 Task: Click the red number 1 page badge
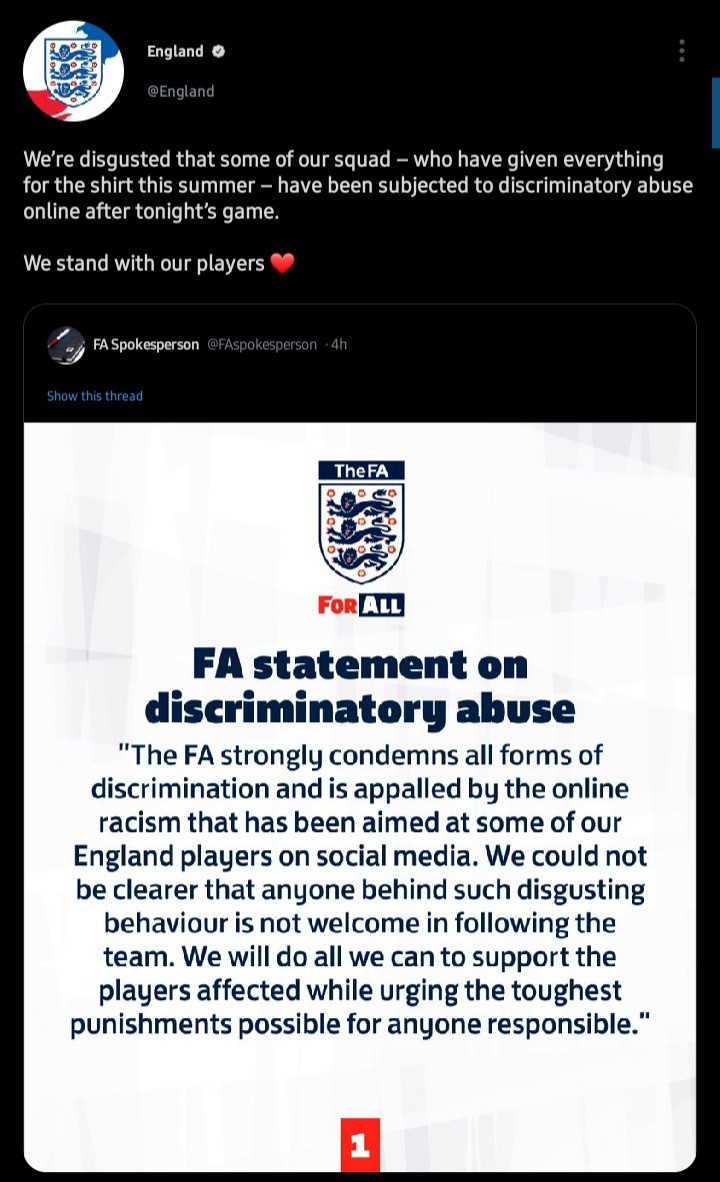tap(360, 1145)
